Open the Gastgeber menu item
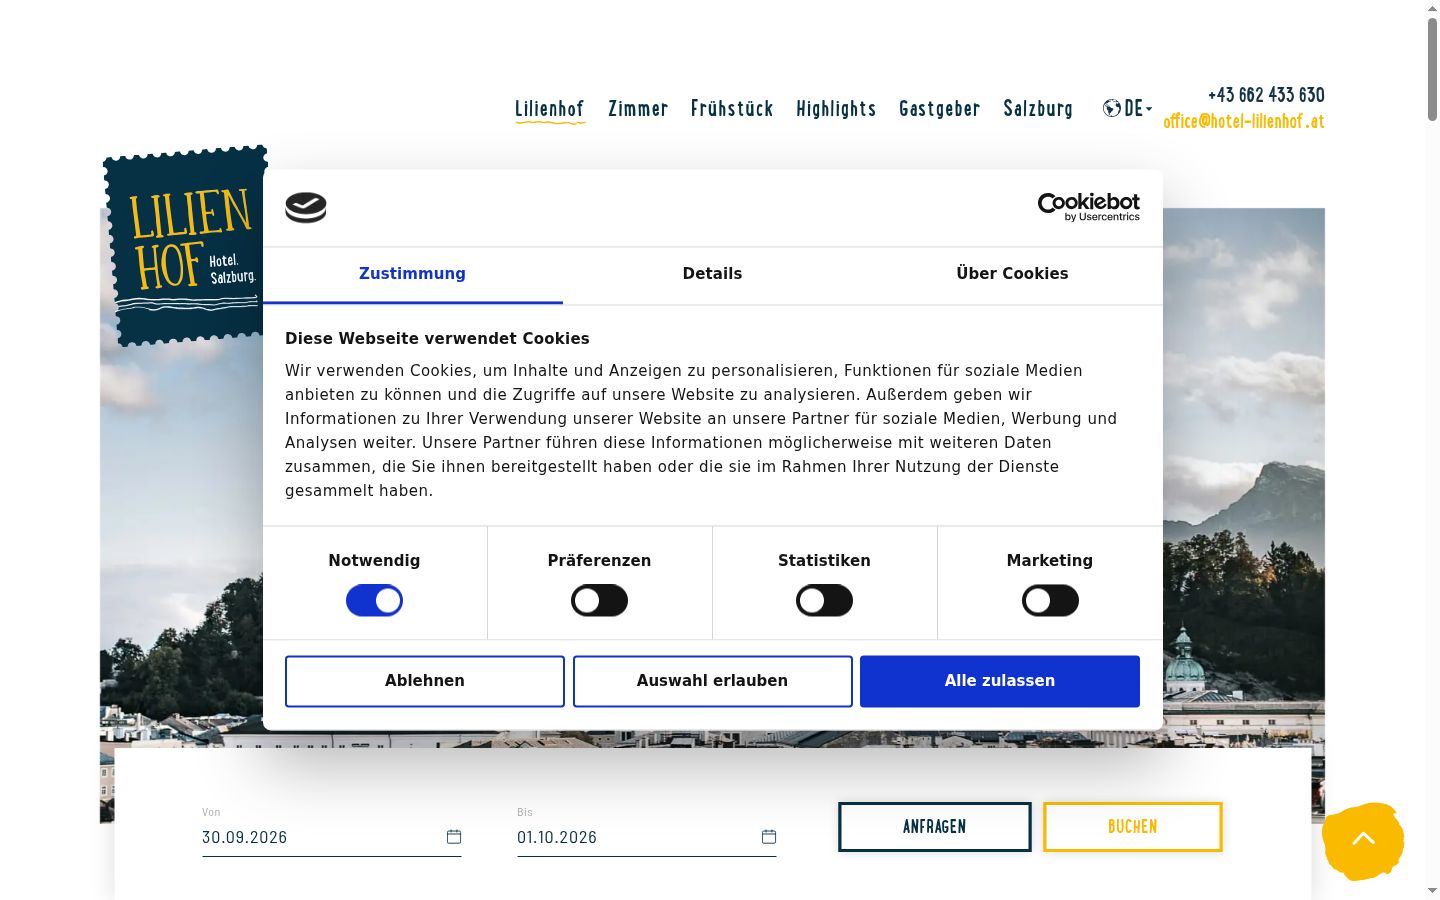The height and width of the screenshot is (900, 1440). [x=940, y=109]
